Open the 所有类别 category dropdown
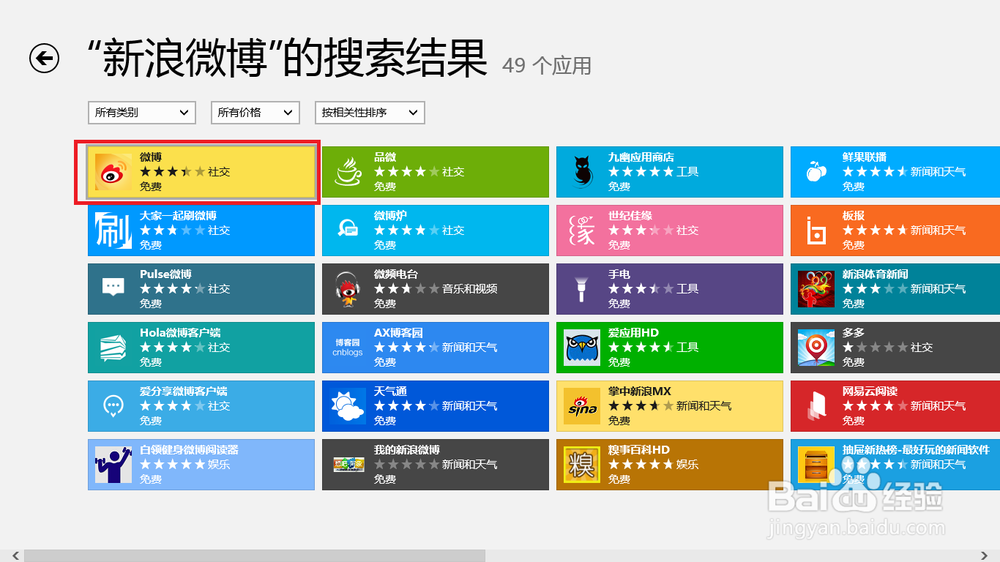This screenshot has width=1000, height=562. coord(142,113)
